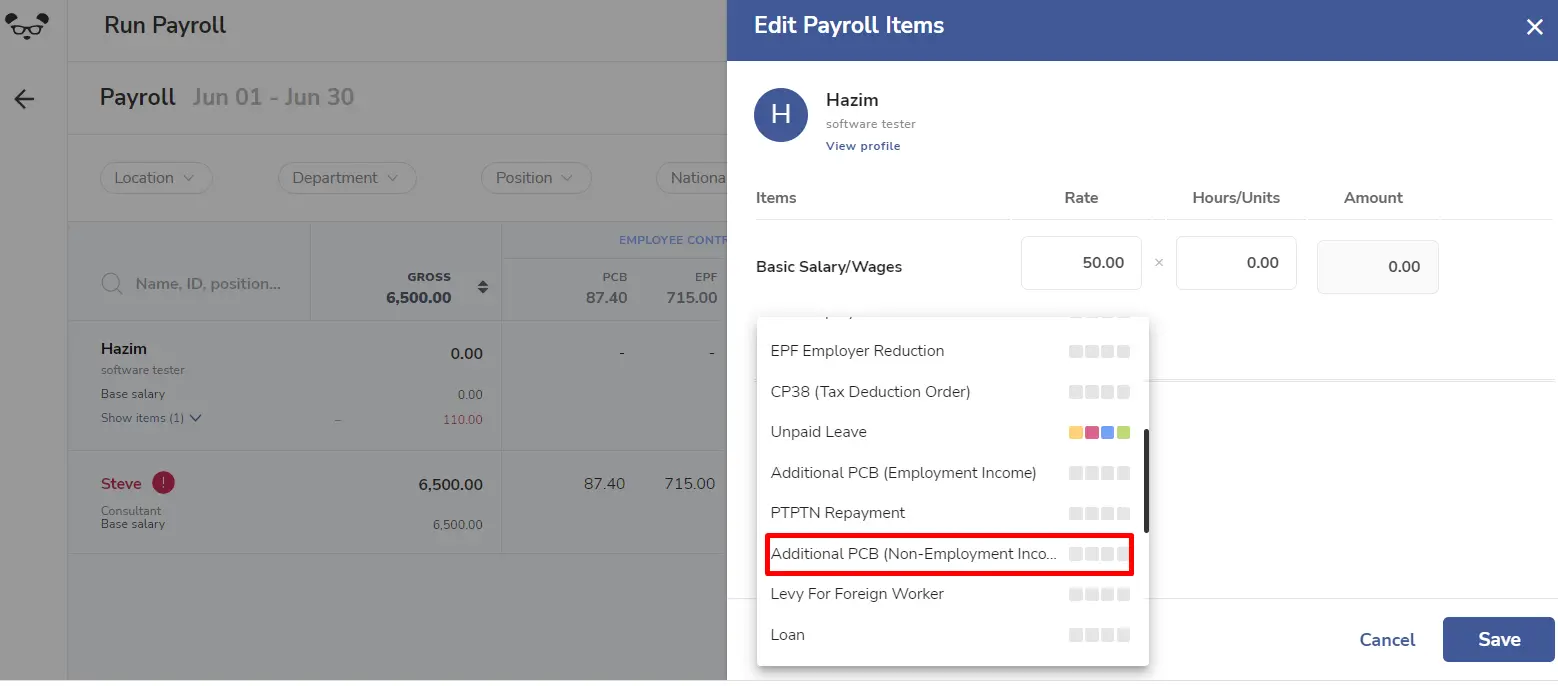Click the Basic Salary Rate field
Viewport: 1558px width, 686px height.
click(x=1081, y=263)
